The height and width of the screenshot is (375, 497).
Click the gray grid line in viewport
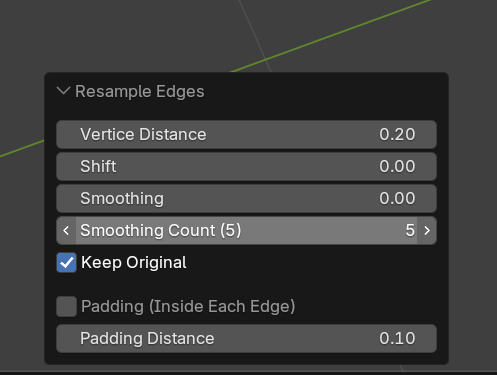(255, 35)
